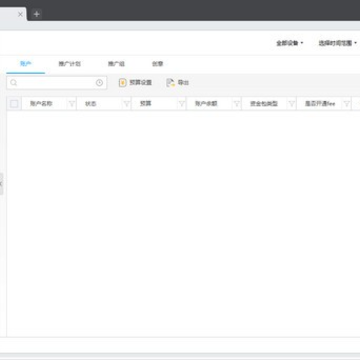Switch to the 推广组 tab

116,64
